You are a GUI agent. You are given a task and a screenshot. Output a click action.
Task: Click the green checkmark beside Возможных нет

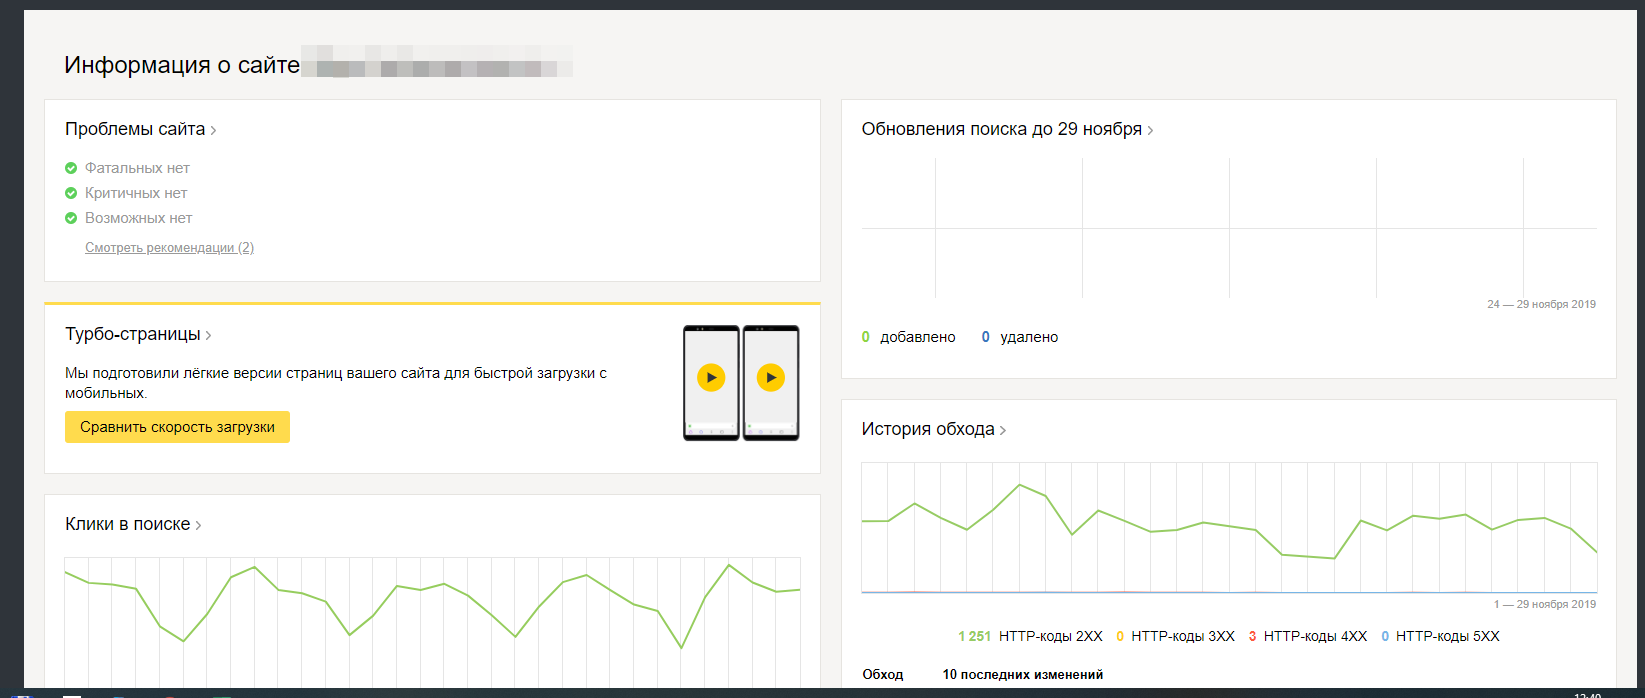pos(71,218)
